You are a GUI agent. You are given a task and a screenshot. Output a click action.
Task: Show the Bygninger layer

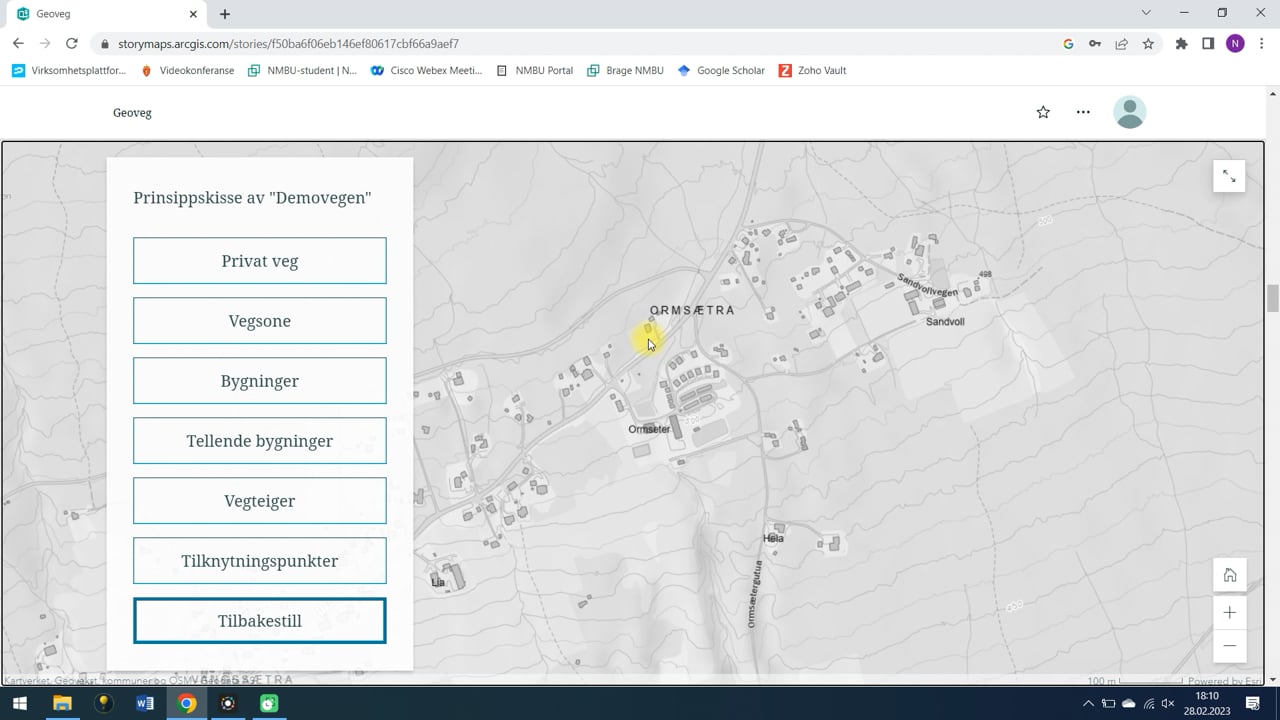(260, 381)
